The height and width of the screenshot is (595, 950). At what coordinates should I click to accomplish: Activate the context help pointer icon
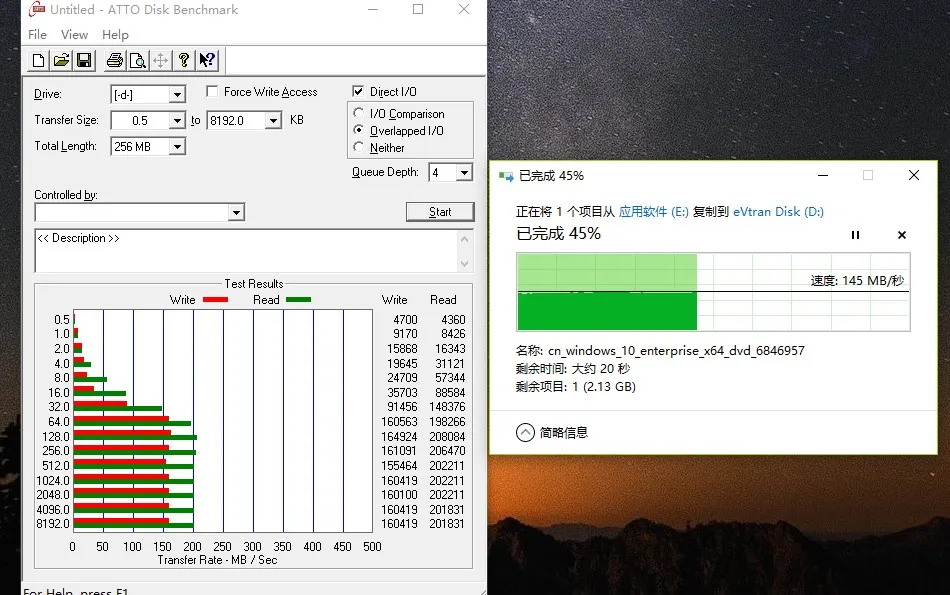(x=207, y=60)
